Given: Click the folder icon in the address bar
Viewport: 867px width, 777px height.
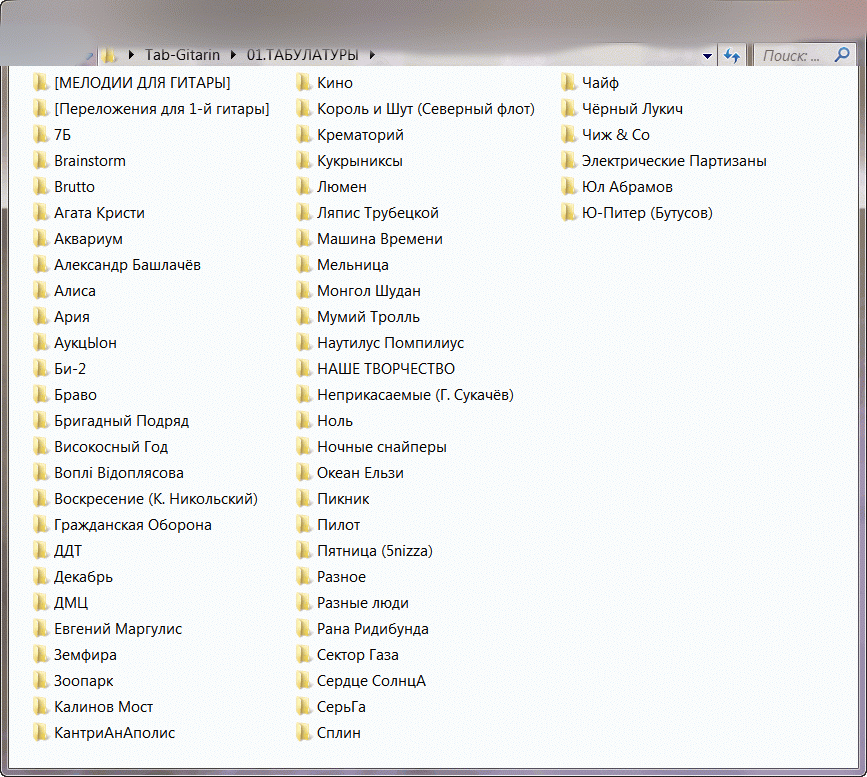Looking at the screenshot, I should tap(109, 55).
